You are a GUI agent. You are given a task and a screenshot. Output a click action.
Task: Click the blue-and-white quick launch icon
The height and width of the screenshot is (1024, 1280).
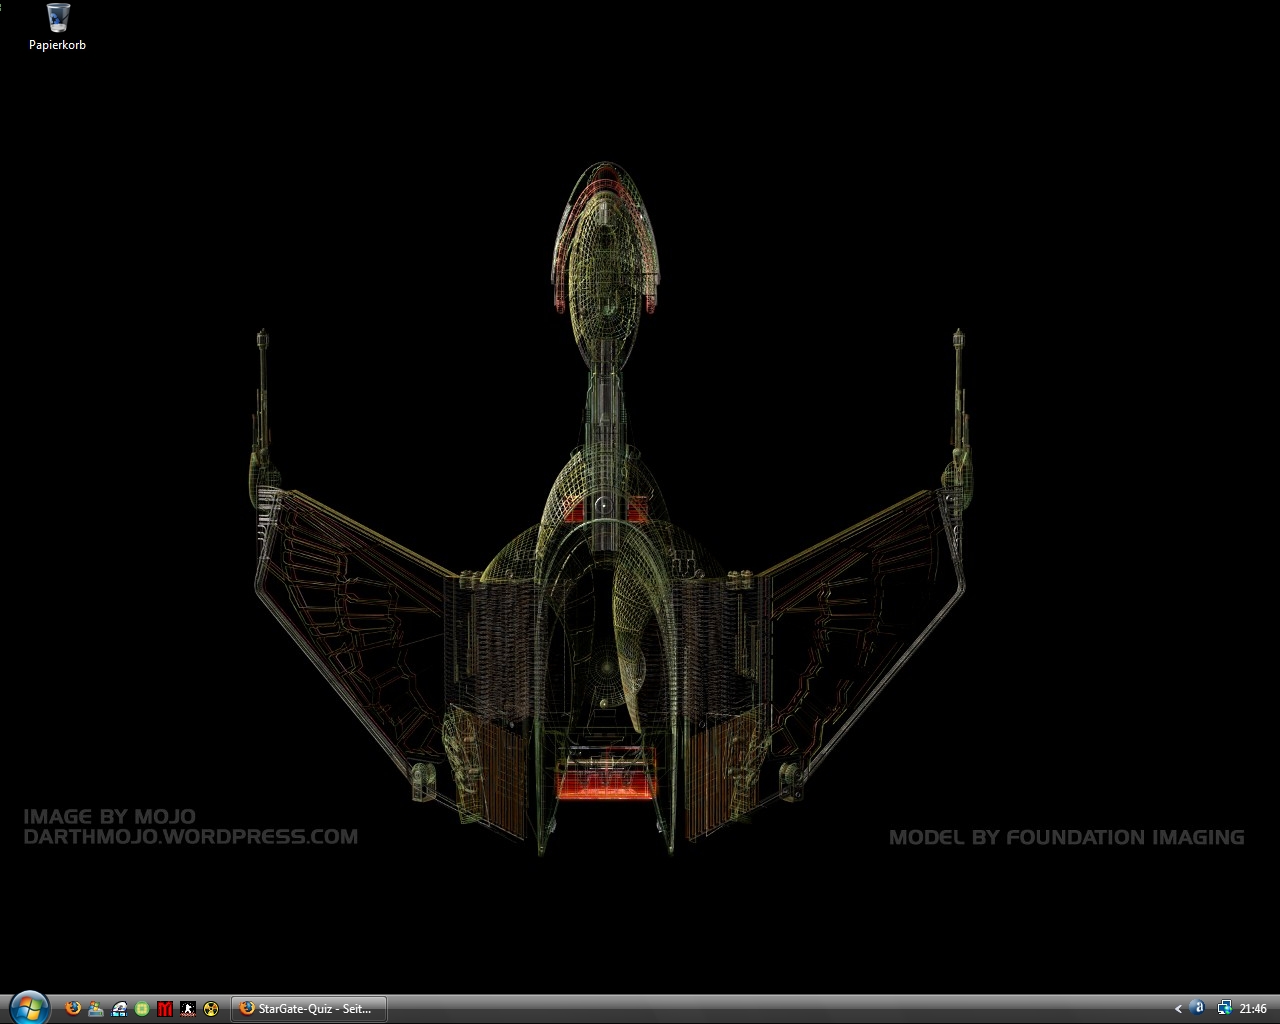coord(119,1009)
